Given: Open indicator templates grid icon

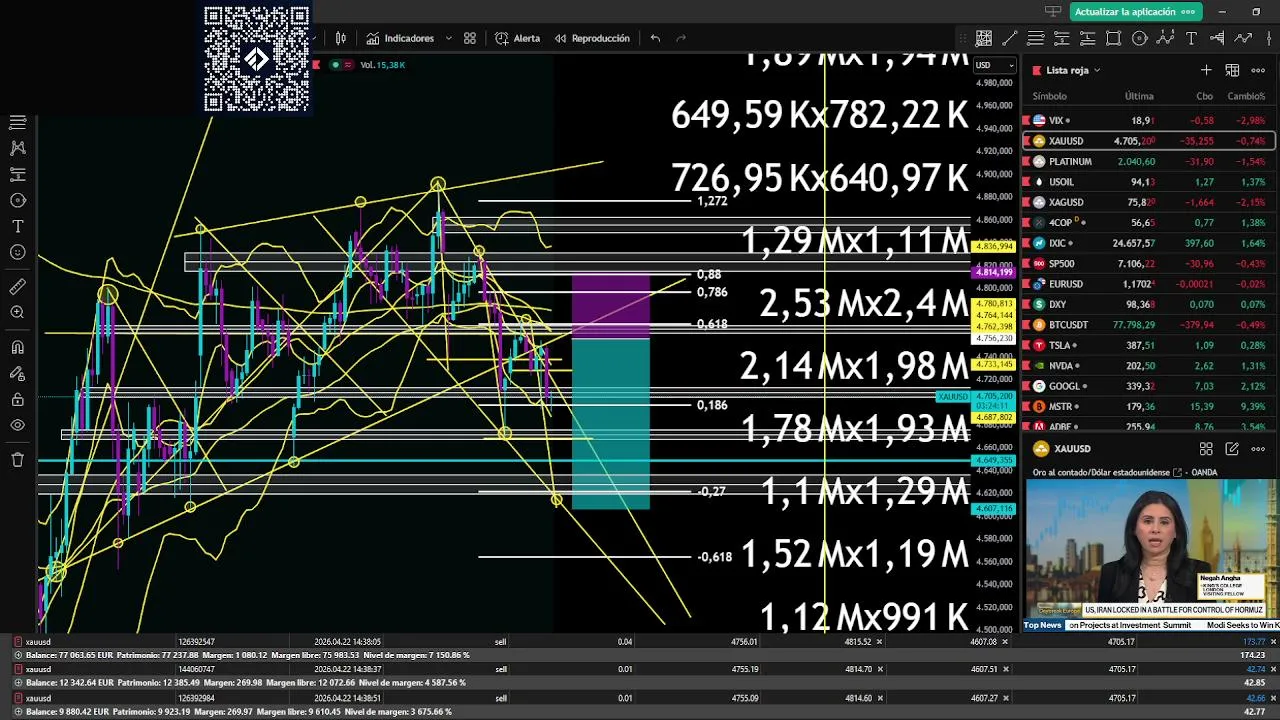Looking at the screenshot, I should (x=470, y=38).
